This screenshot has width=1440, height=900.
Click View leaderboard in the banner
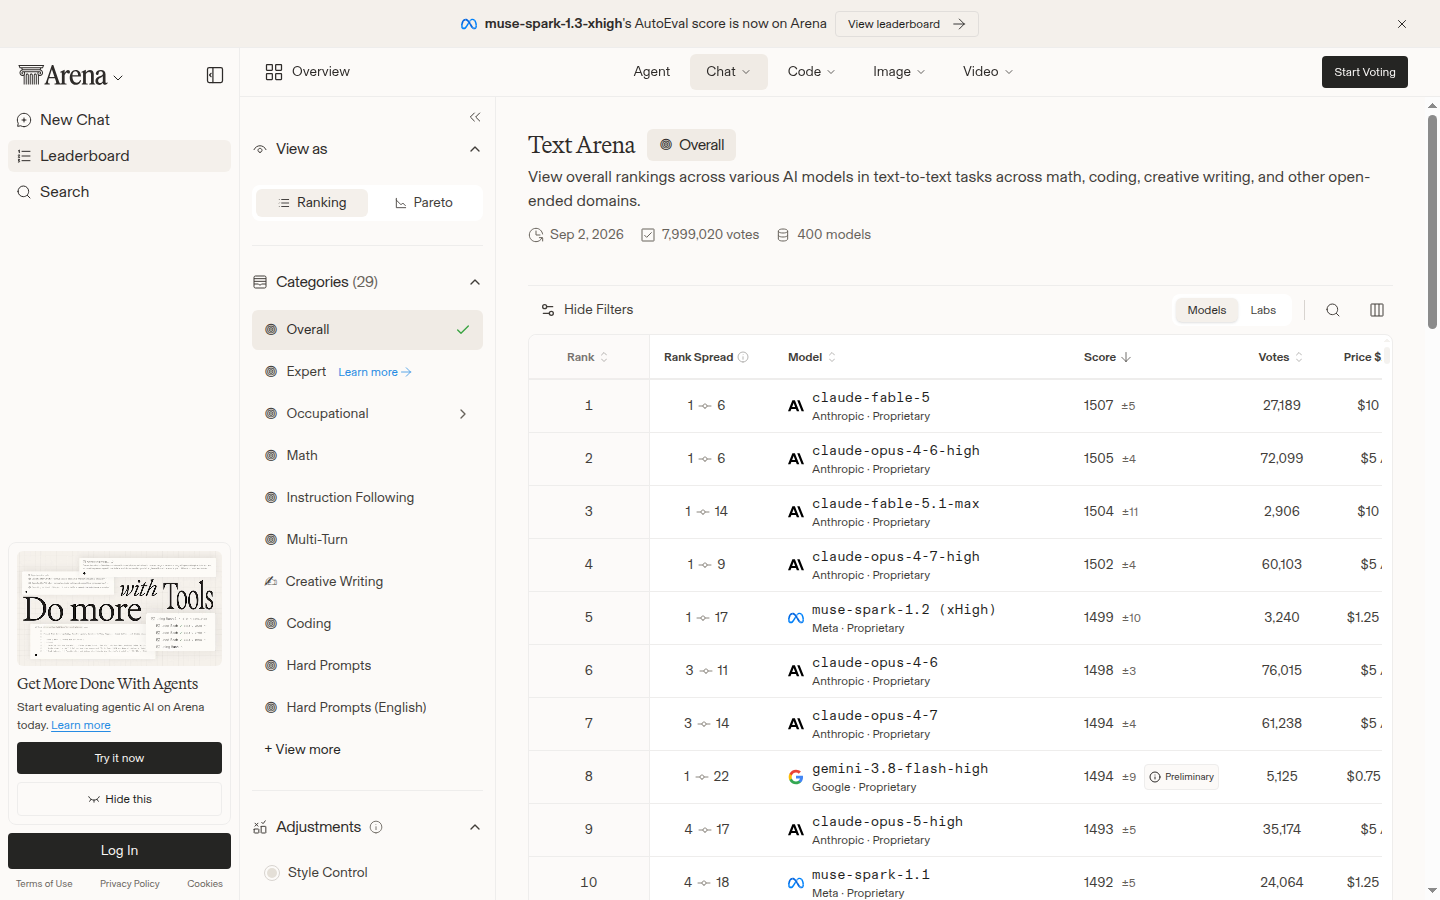(x=907, y=24)
